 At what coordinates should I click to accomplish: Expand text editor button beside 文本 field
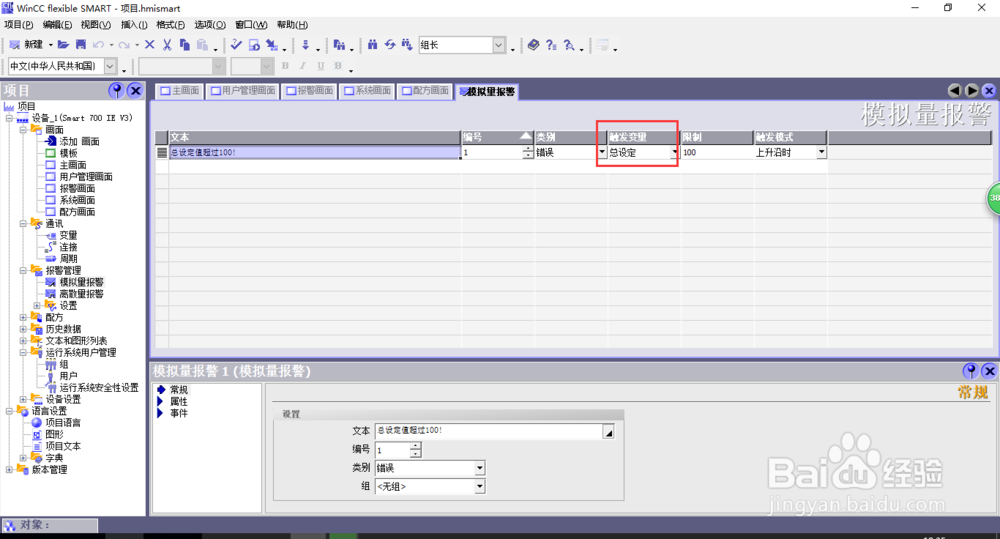tap(608, 433)
